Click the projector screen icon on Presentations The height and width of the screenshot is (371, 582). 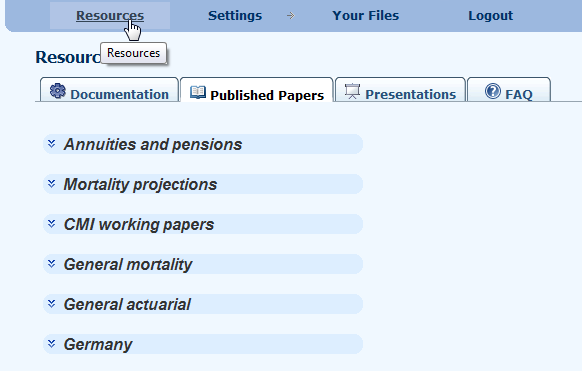[x=352, y=91]
